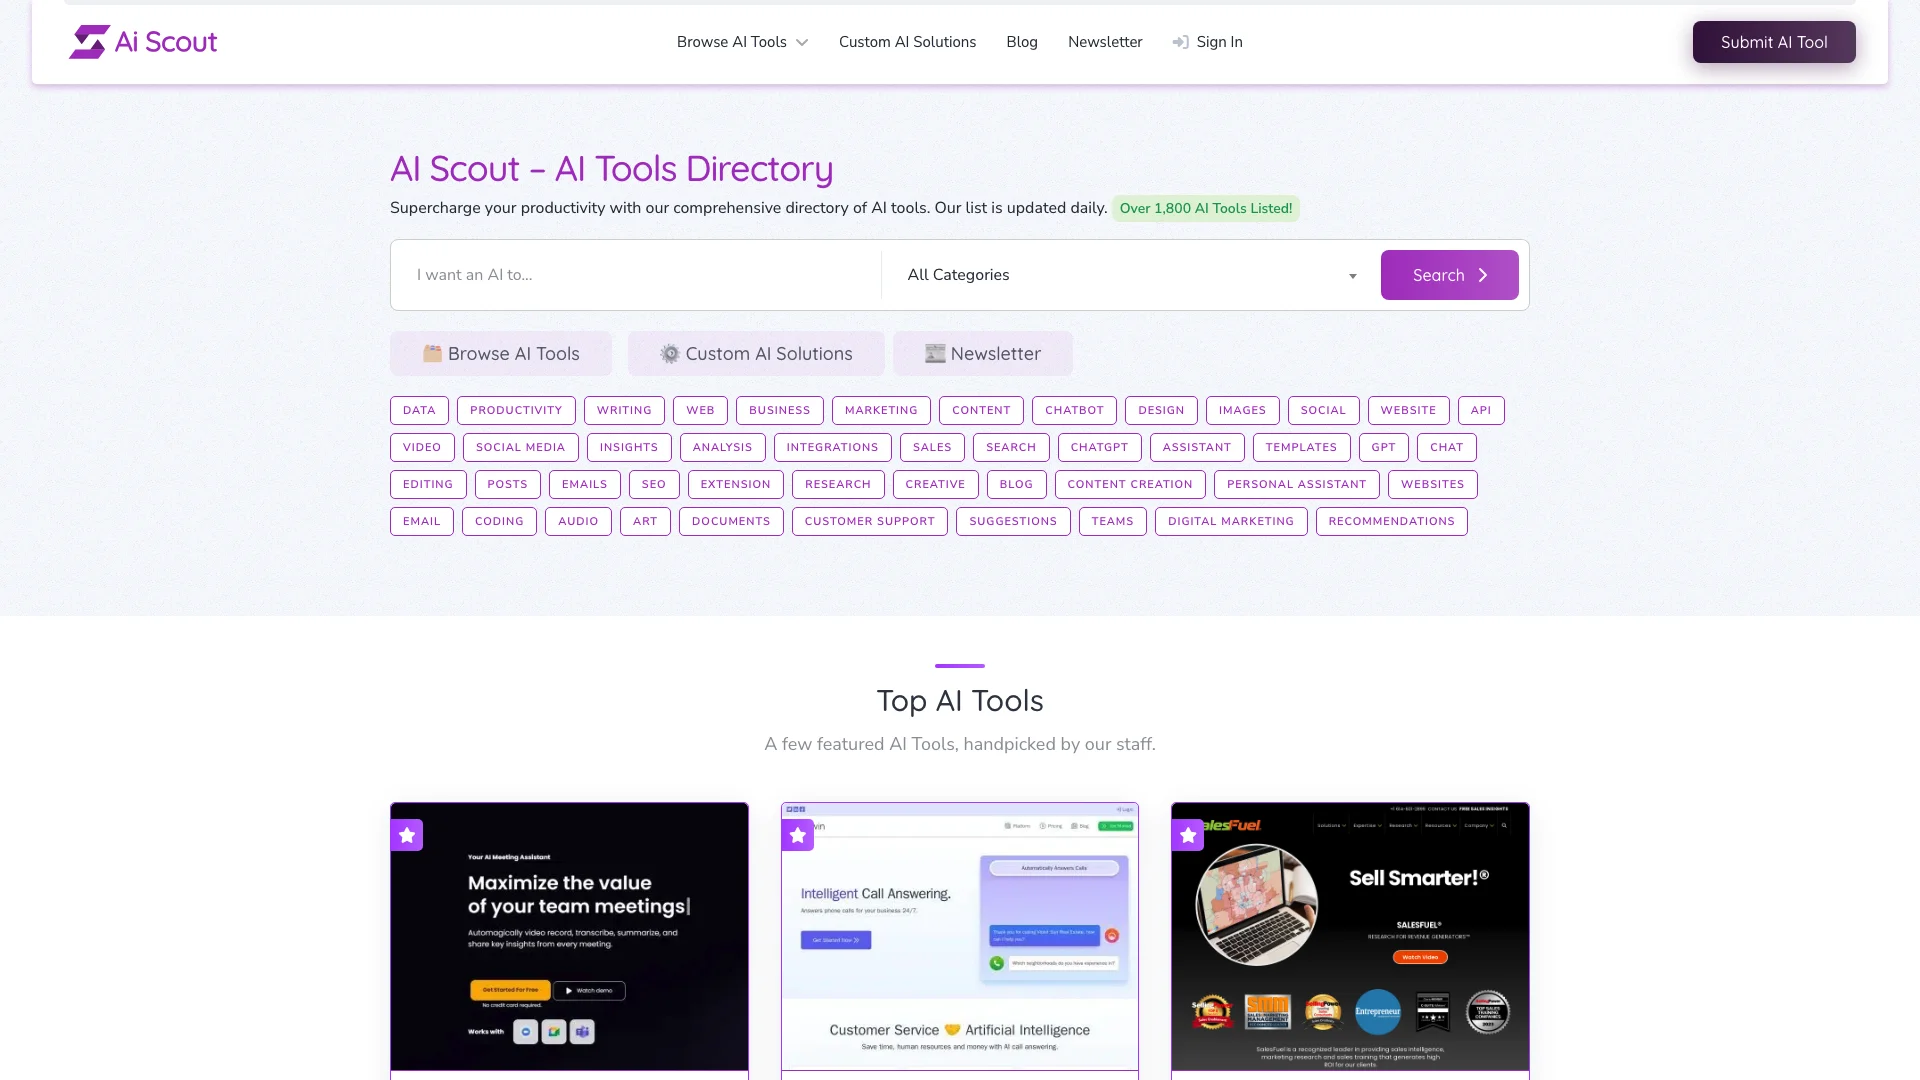This screenshot has width=1920, height=1080.
Task: Toggle the CHATBOT category filter tag
Action: (x=1075, y=409)
